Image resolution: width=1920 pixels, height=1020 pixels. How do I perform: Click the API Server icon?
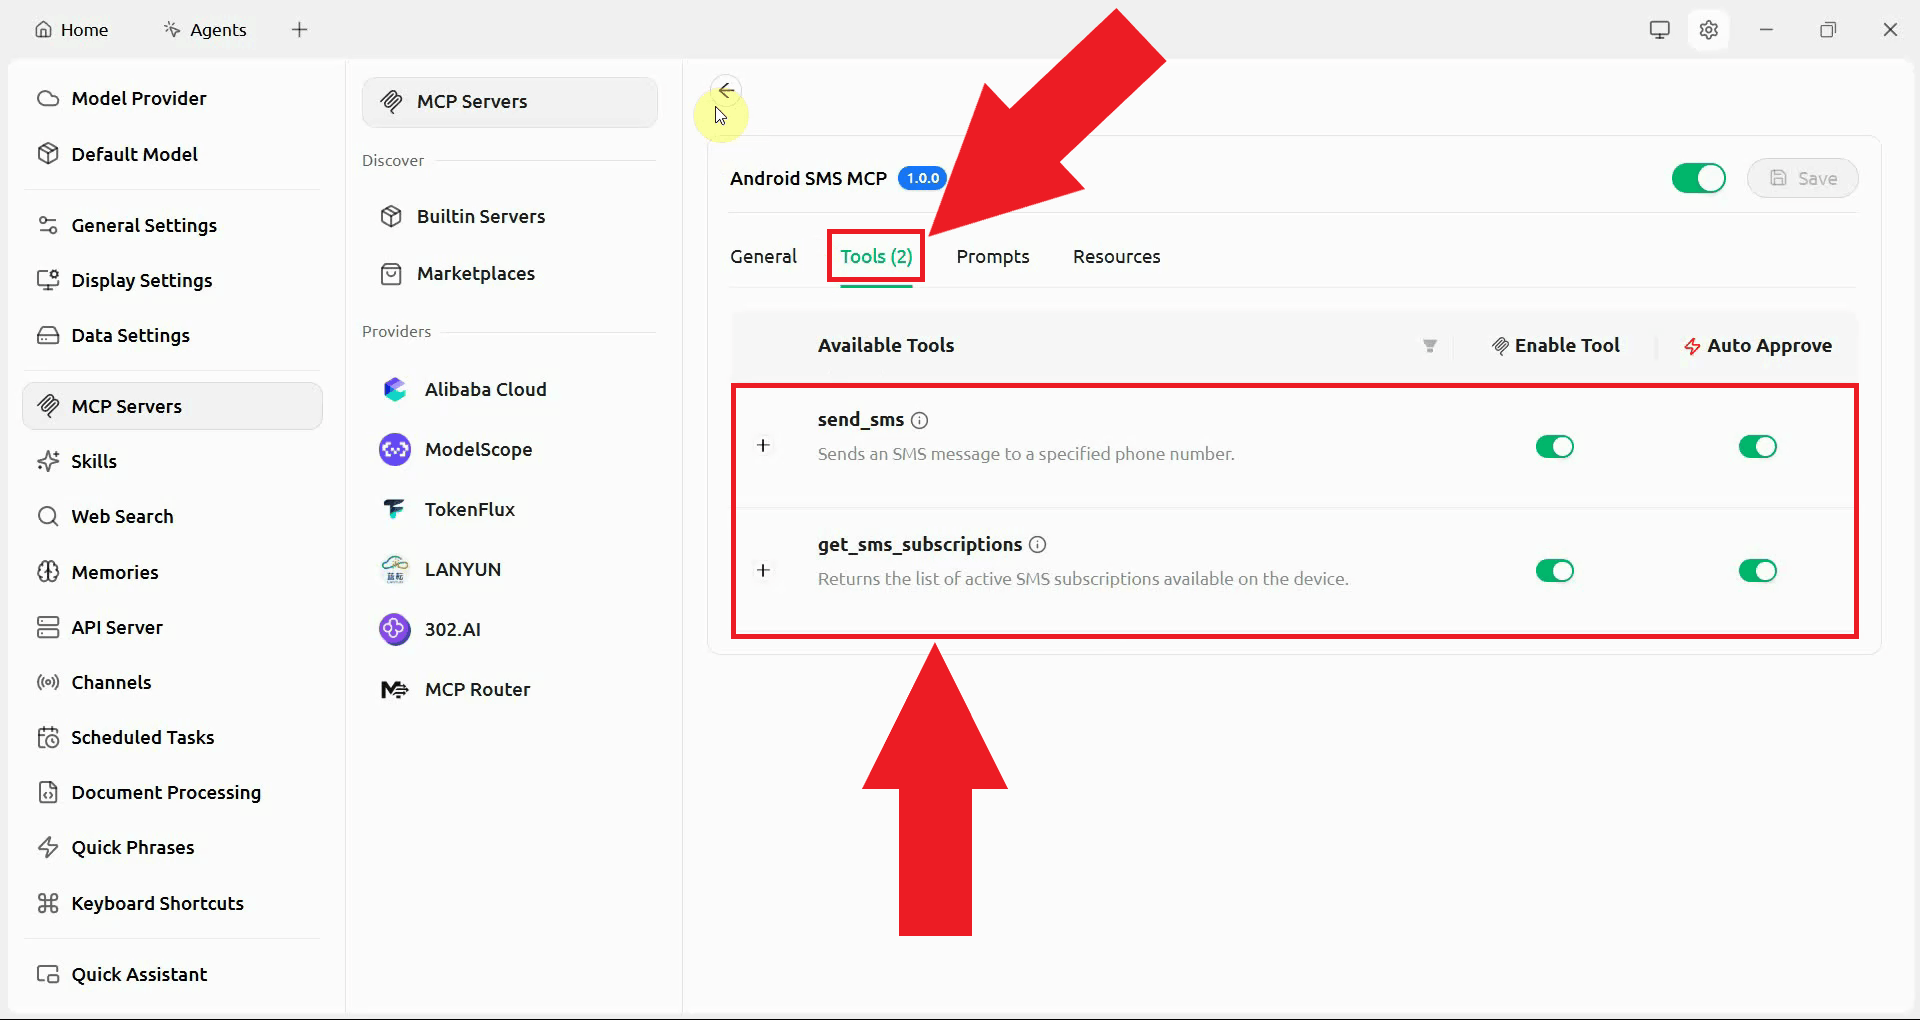pos(48,627)
